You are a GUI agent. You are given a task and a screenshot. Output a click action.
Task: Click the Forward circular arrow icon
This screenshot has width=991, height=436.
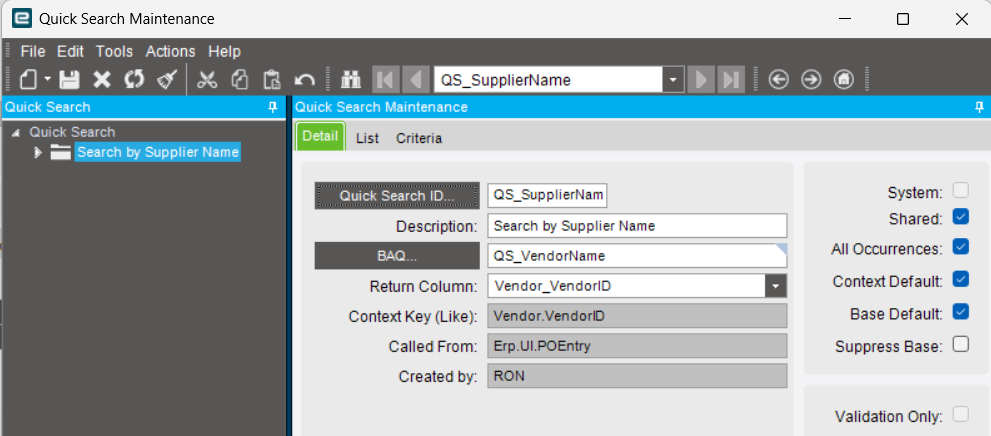tap(811, 80)
